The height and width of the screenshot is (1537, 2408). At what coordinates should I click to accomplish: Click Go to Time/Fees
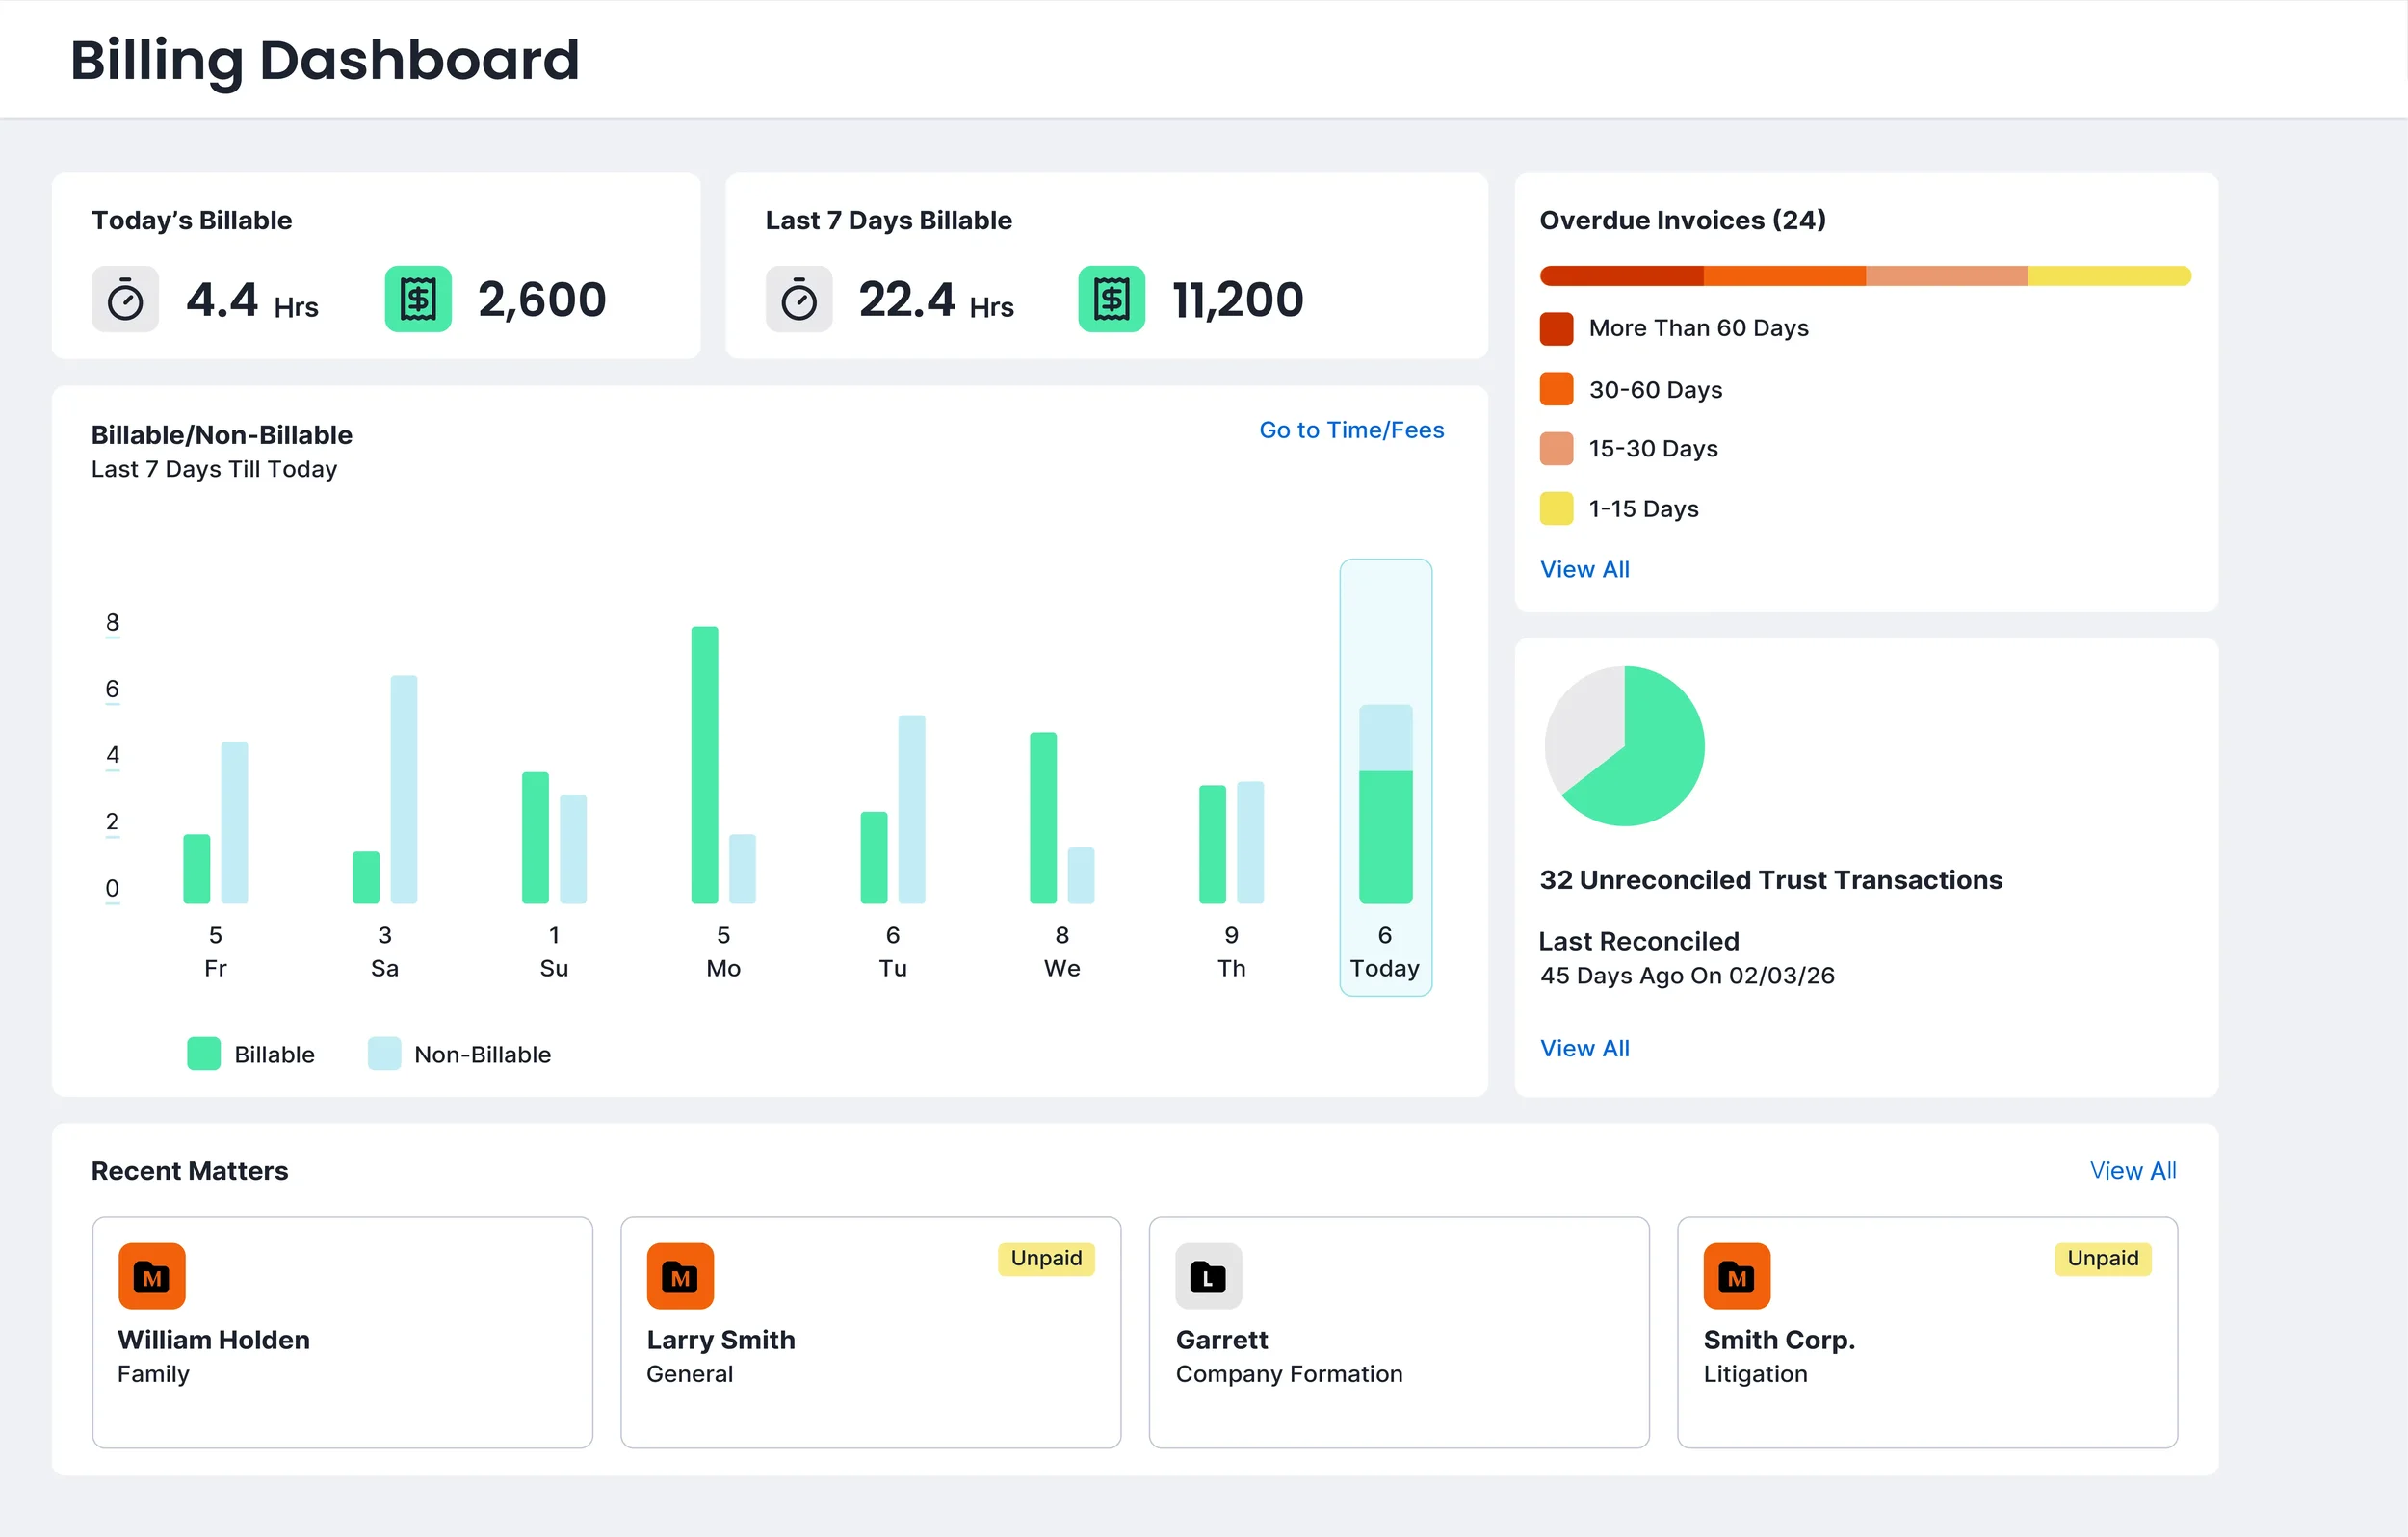point(1351,430)
